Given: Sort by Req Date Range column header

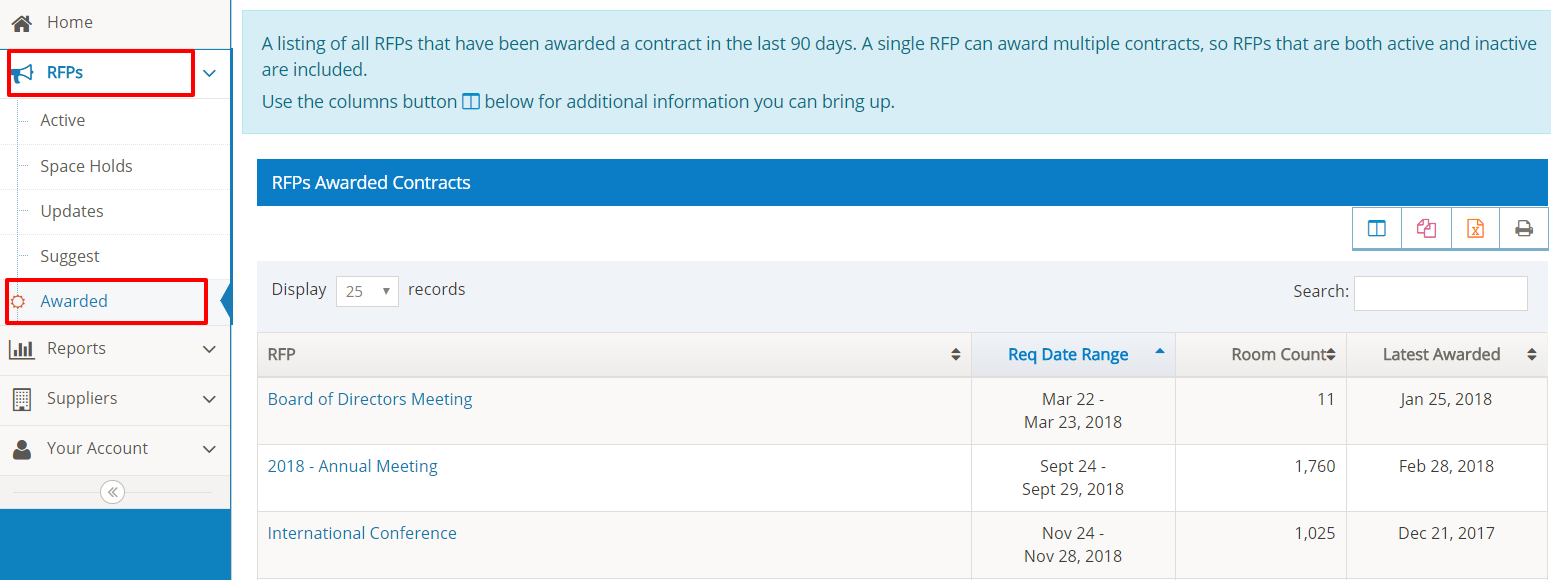Looking at the screenshot, I should pos(1068,354).
